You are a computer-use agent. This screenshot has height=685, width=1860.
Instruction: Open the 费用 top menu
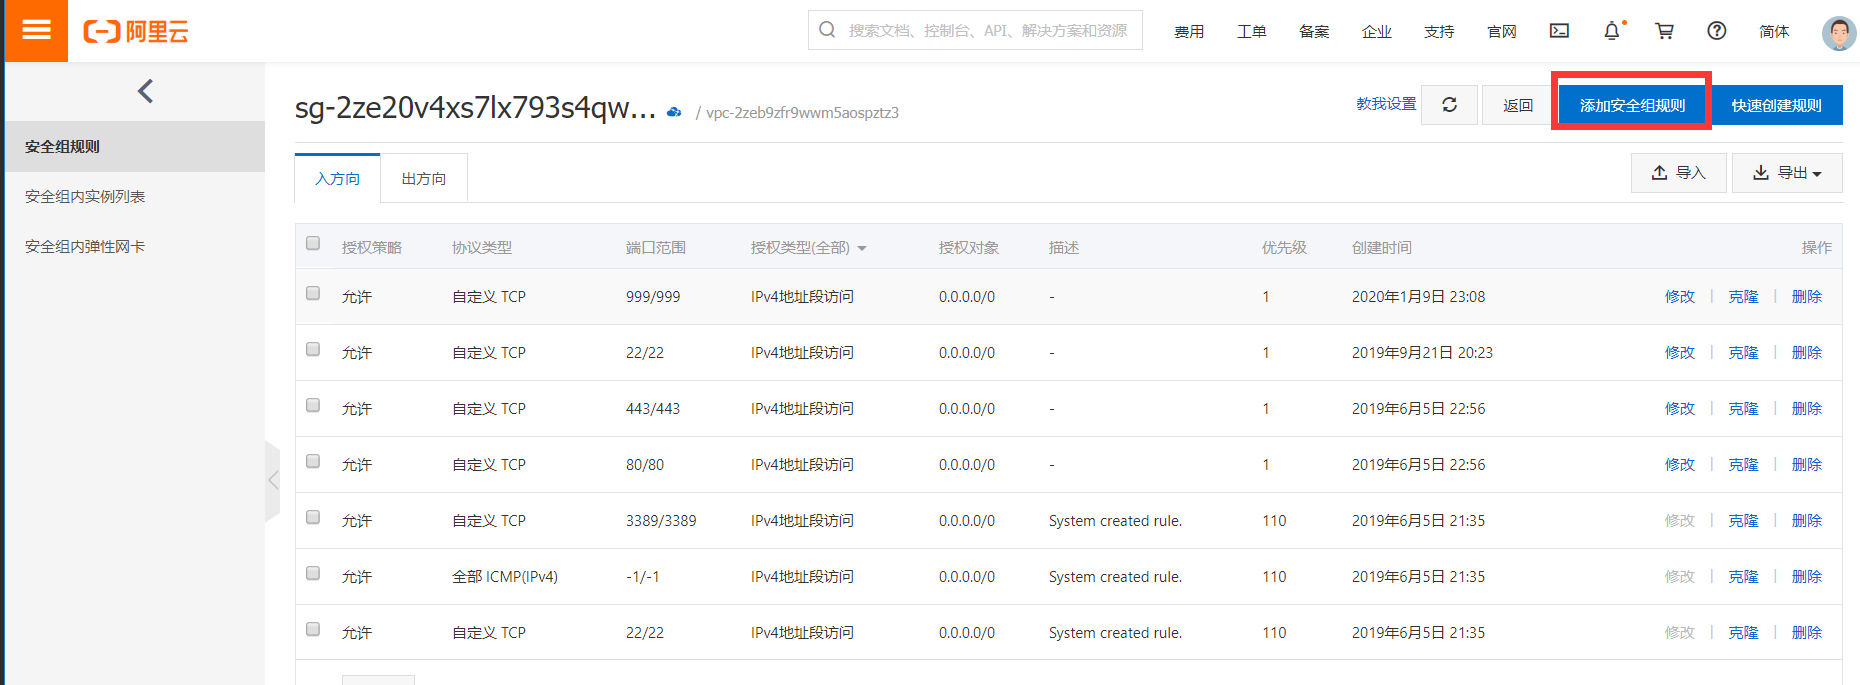(1189, 32)
